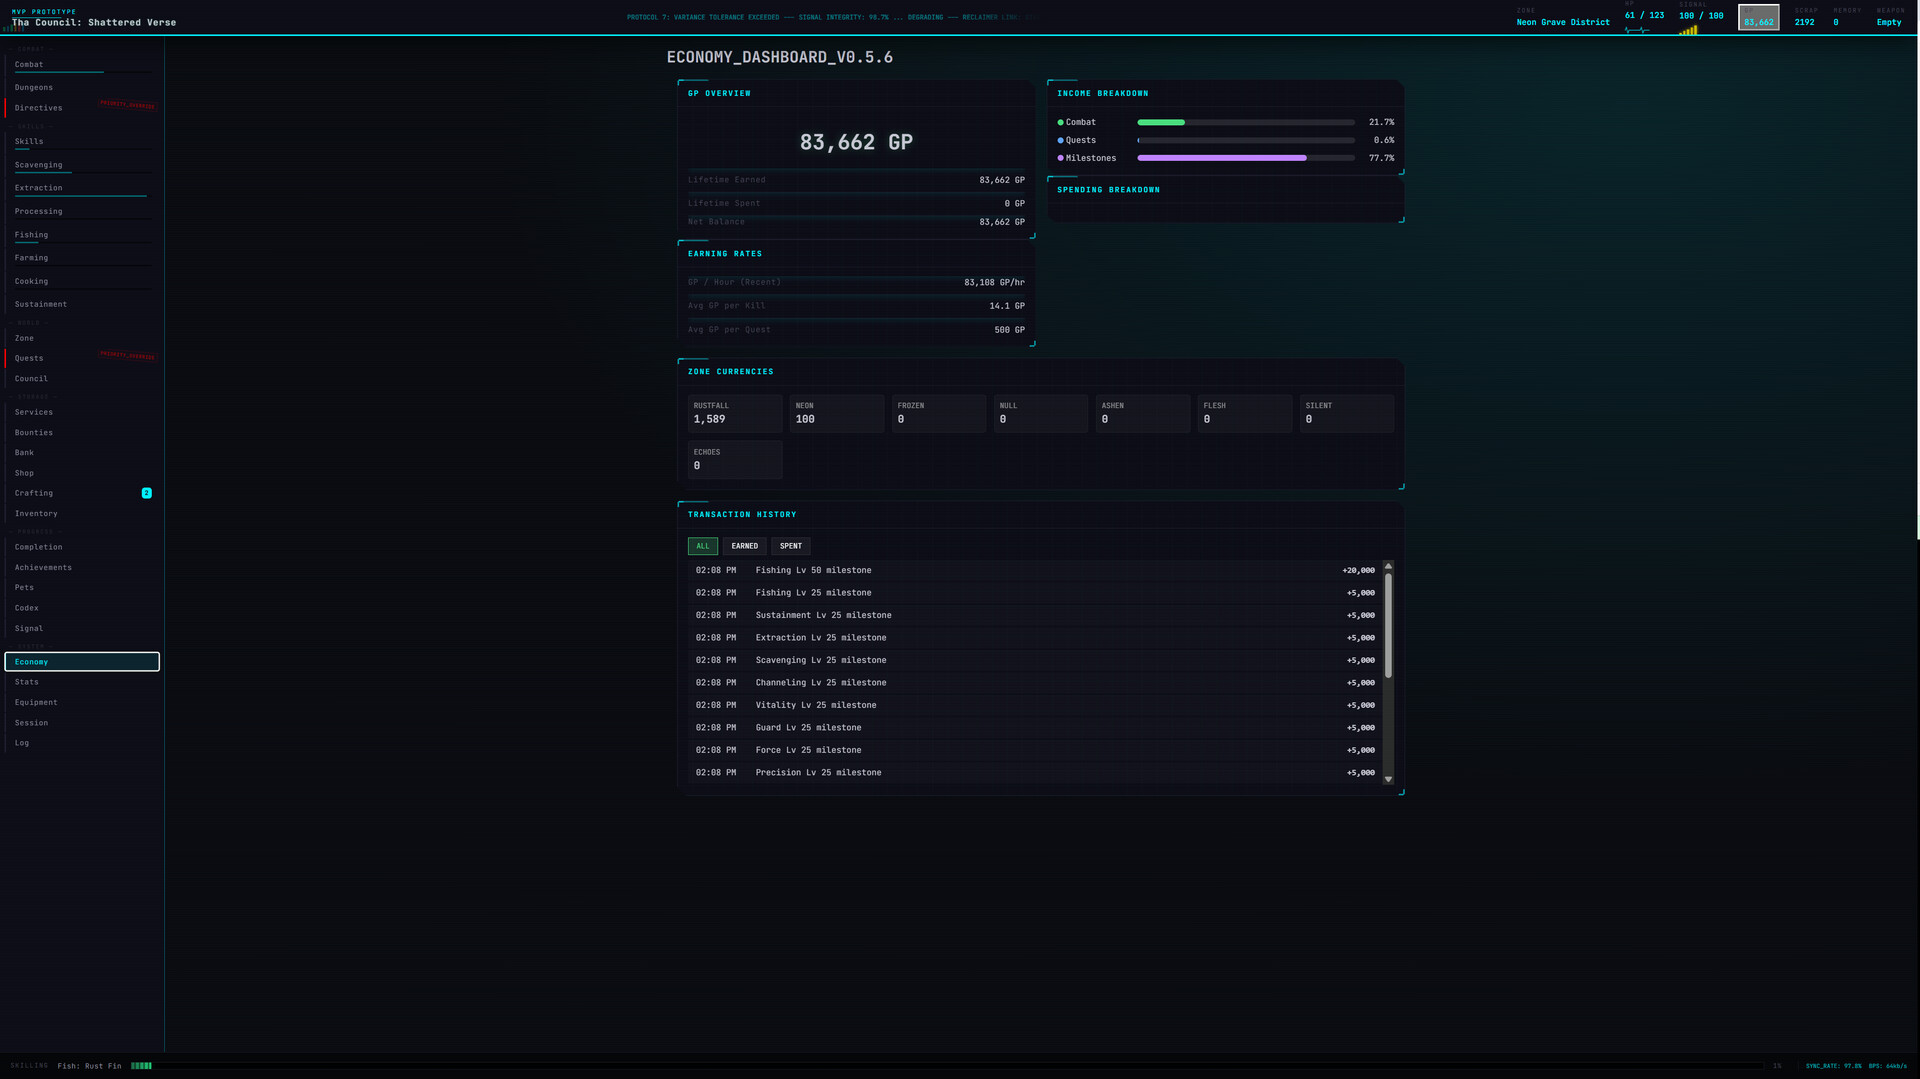Click the scrollbar up arrow in Transaction History

point(1388,567)
